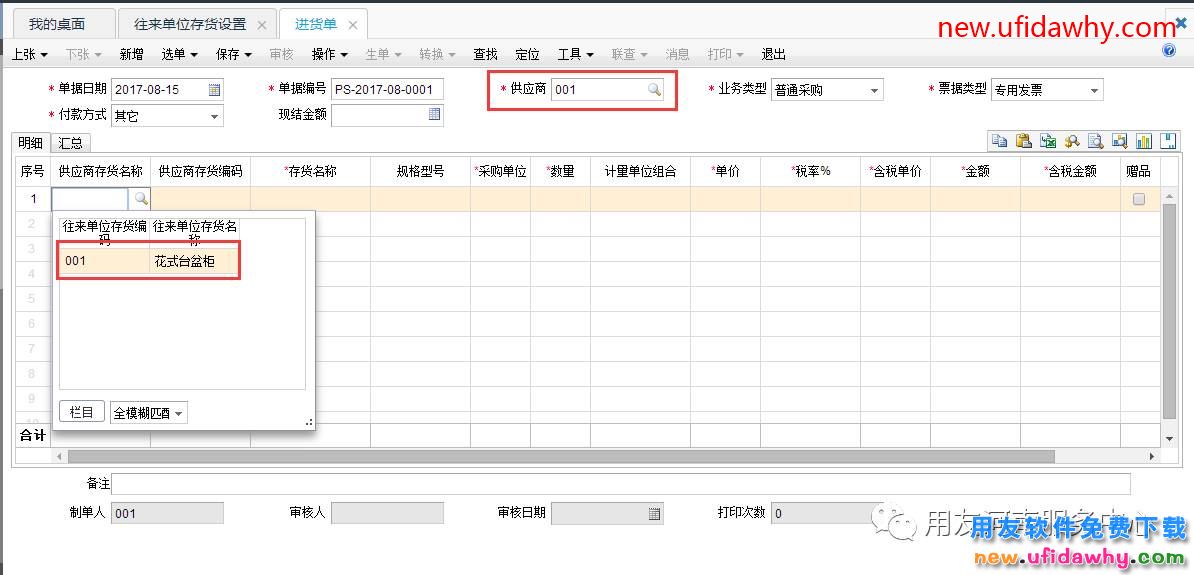The image size is (1194, 575).
Task: Click the magnifier icon in 供应商 field
Action: tap(654, 90)
